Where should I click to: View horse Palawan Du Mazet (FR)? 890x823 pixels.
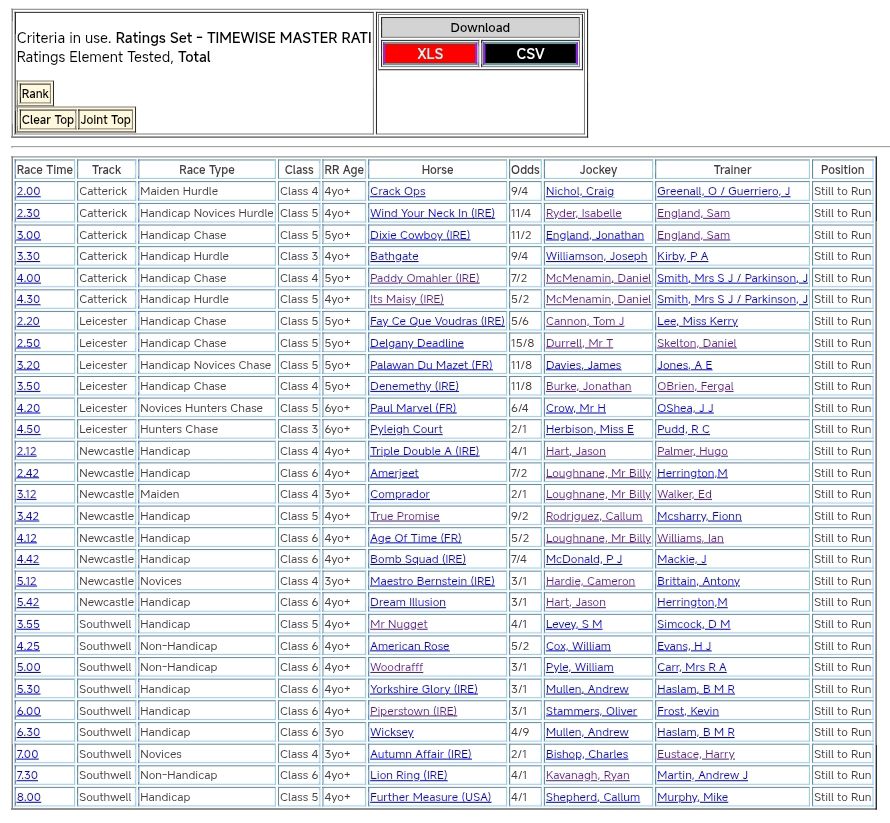431,365
